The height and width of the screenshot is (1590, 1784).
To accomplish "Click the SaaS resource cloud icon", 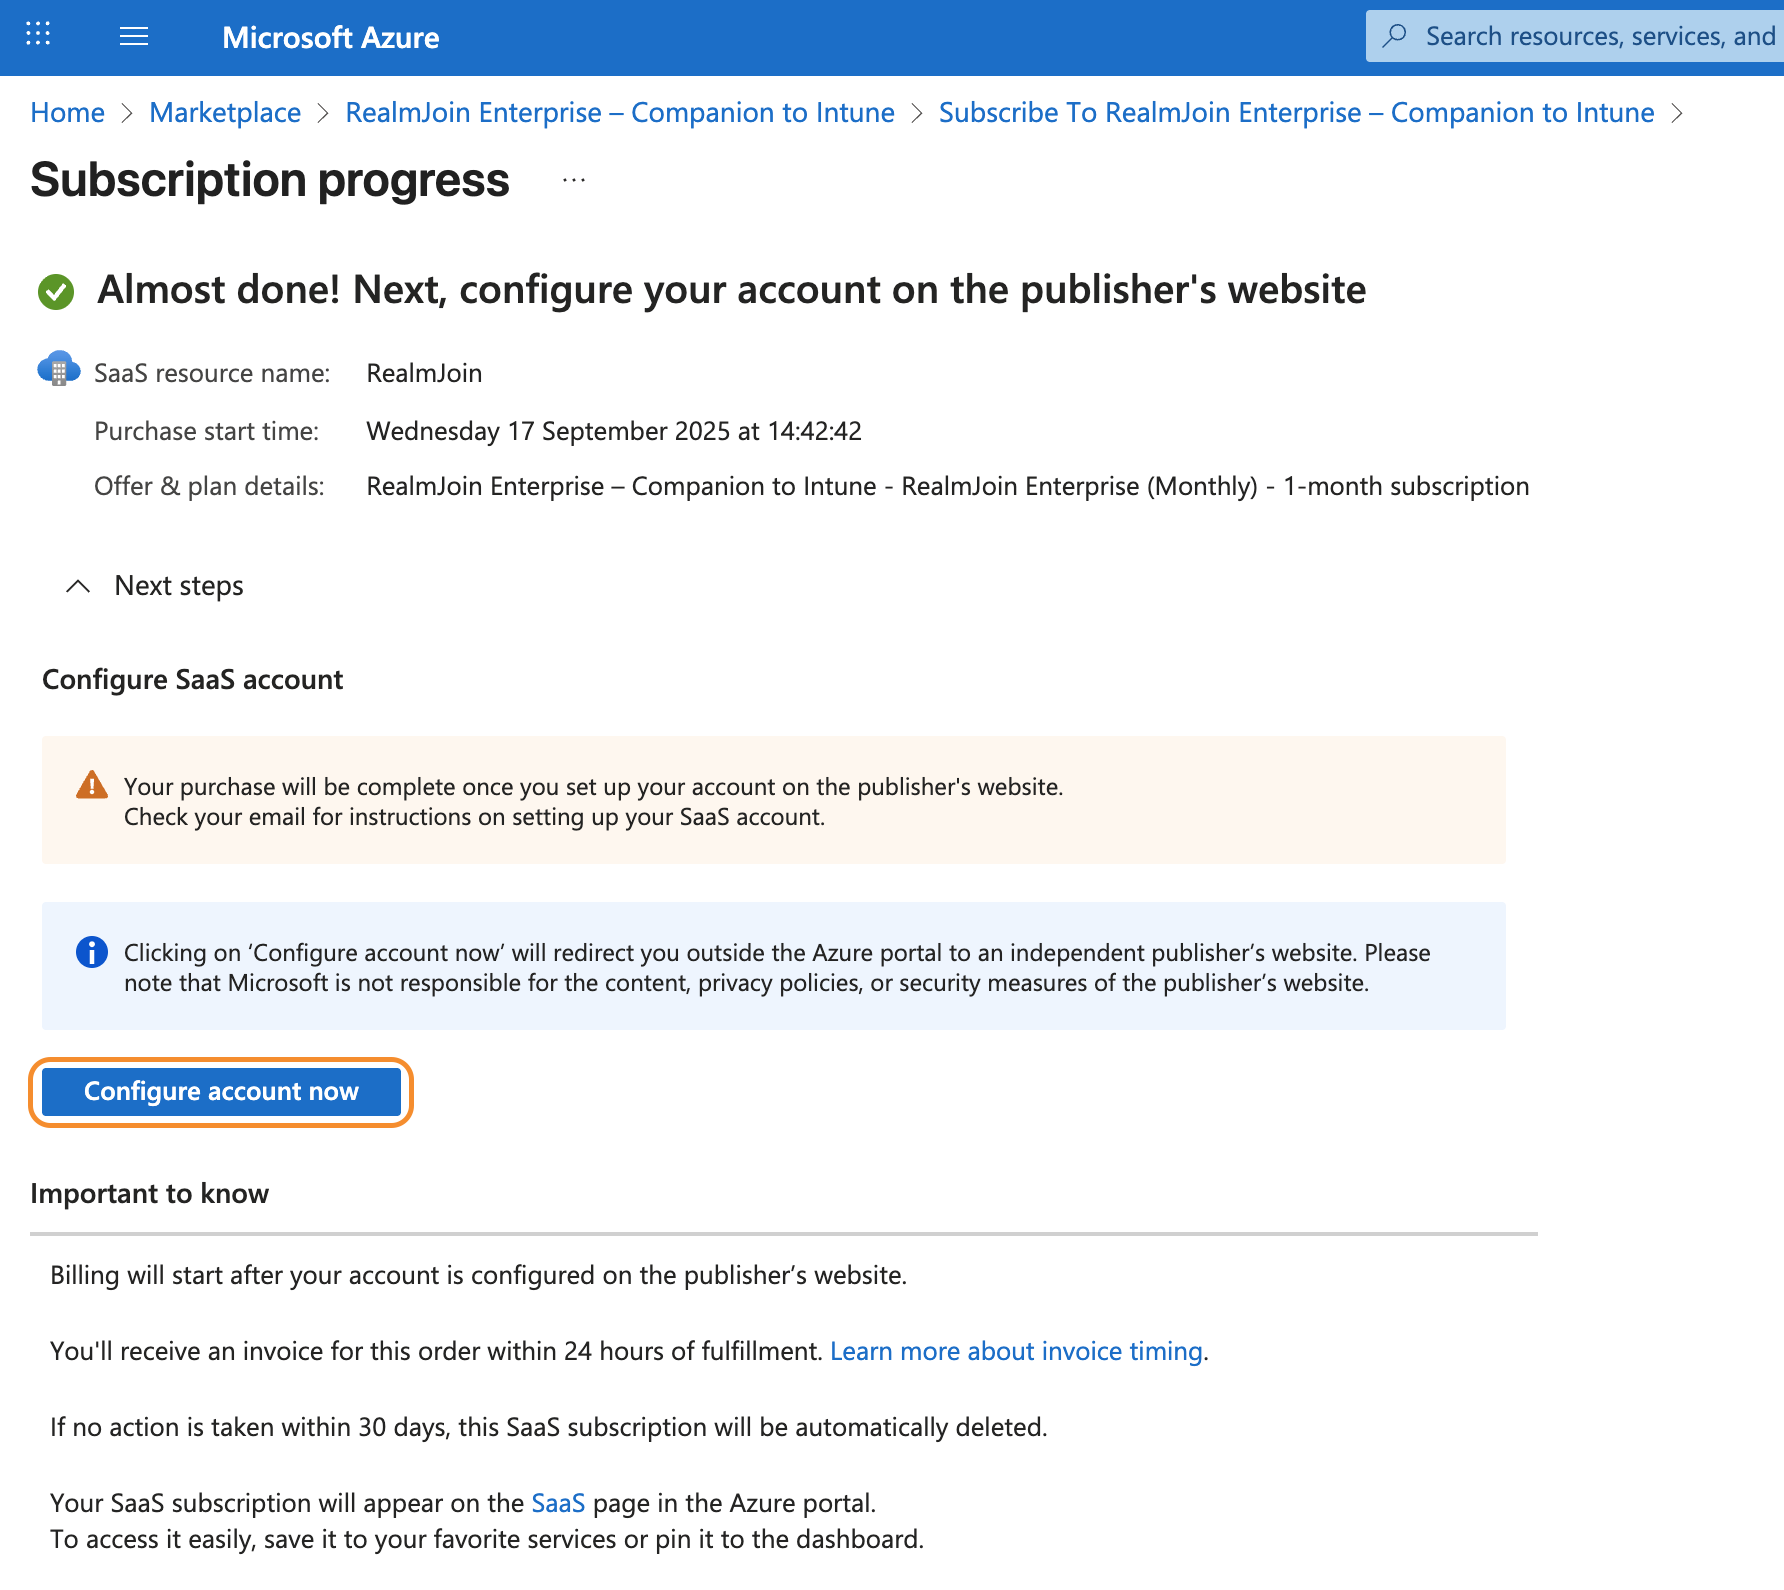I will click(x=58, y=369).
